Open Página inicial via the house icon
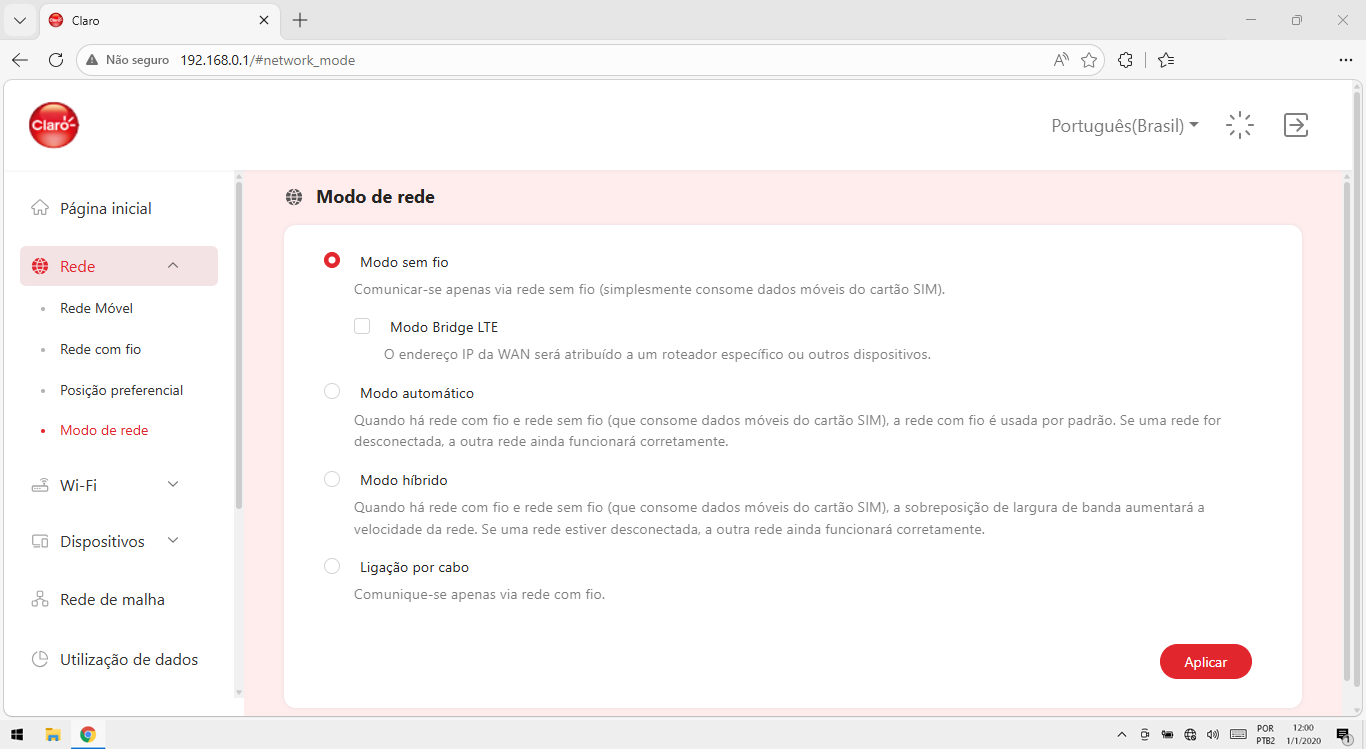Screen dimensions: 1366x749 40,208
